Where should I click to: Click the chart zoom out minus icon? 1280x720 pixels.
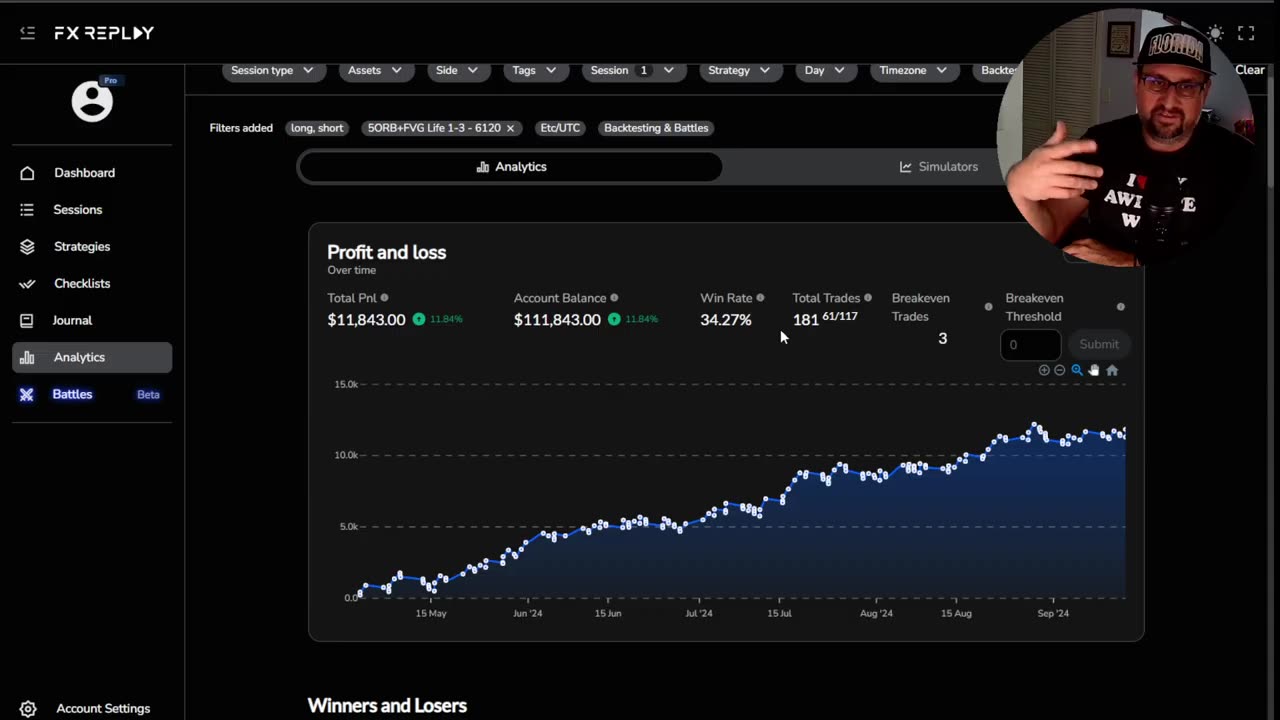pos(1060,370)
